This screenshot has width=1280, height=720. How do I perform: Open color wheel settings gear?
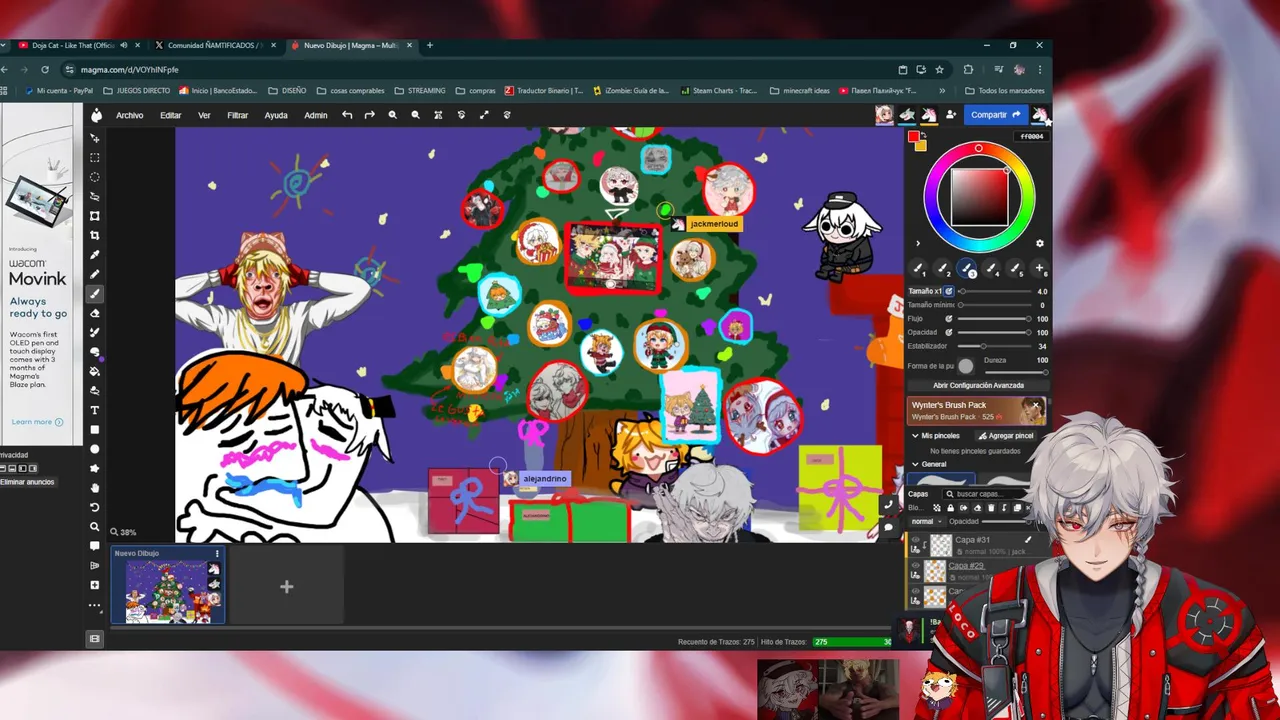point(1039,243)
